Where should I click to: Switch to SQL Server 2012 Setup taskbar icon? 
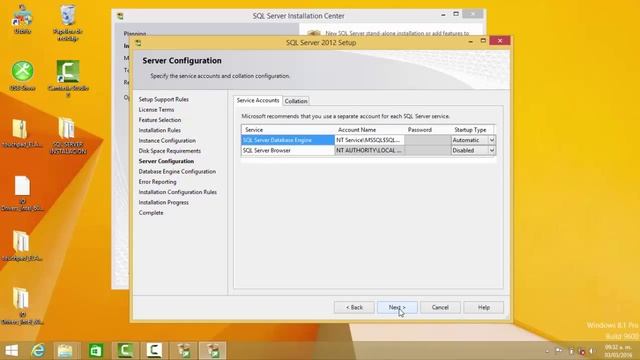click(x=212, y=351)
